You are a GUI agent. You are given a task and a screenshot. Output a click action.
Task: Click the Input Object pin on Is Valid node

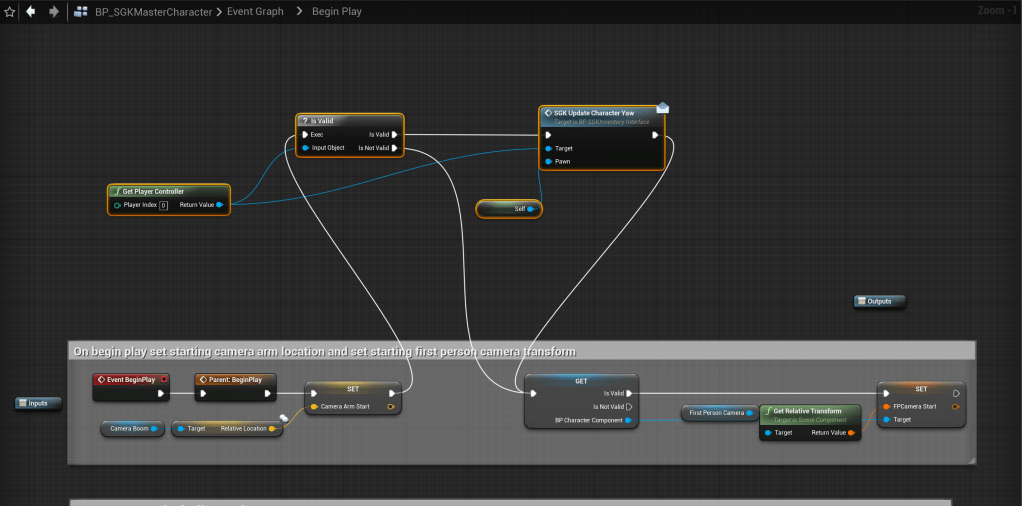pyautogui.click(x=305, y=148)
